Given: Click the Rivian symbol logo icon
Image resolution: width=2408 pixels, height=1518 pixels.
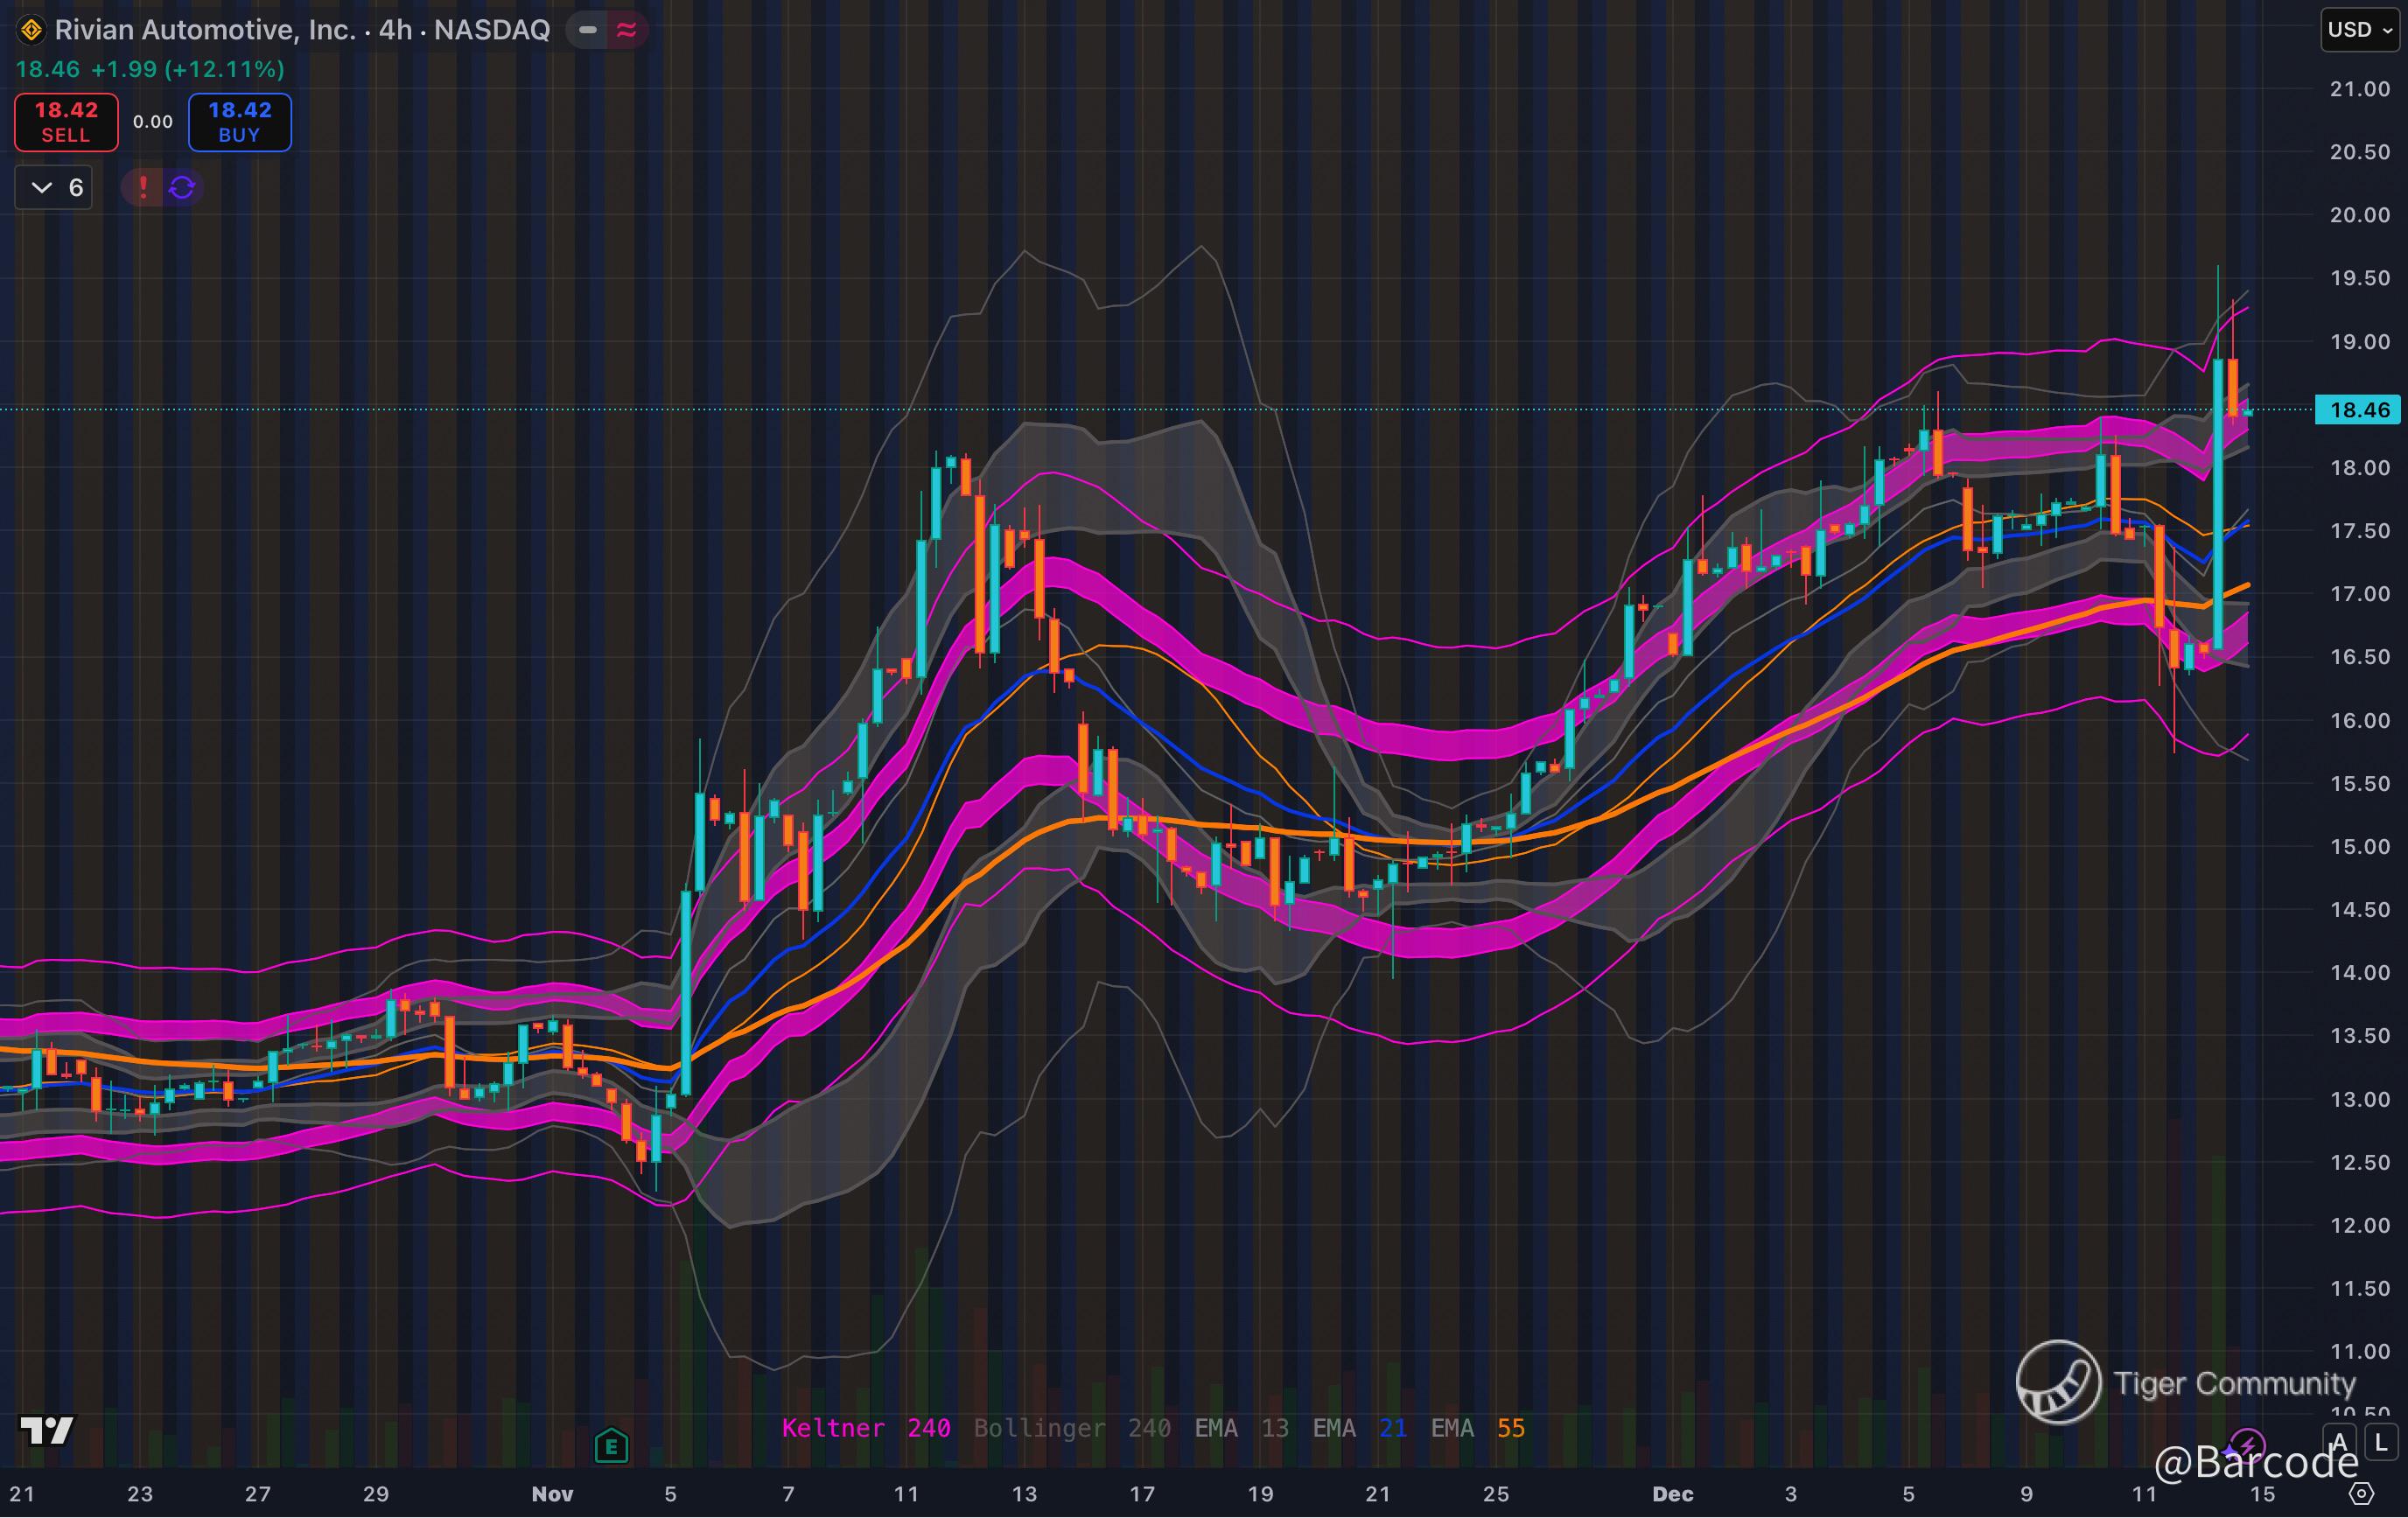Looking at the screenshot, I should pos(31,30).
